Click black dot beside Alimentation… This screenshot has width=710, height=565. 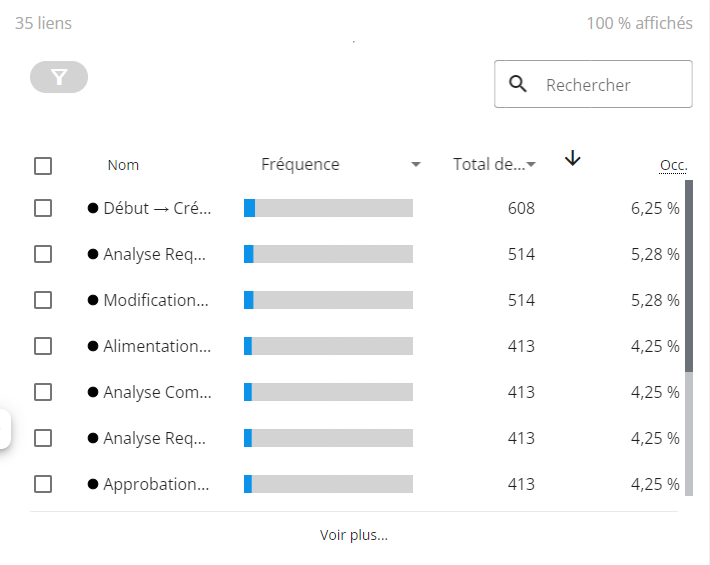click(93, 346)
